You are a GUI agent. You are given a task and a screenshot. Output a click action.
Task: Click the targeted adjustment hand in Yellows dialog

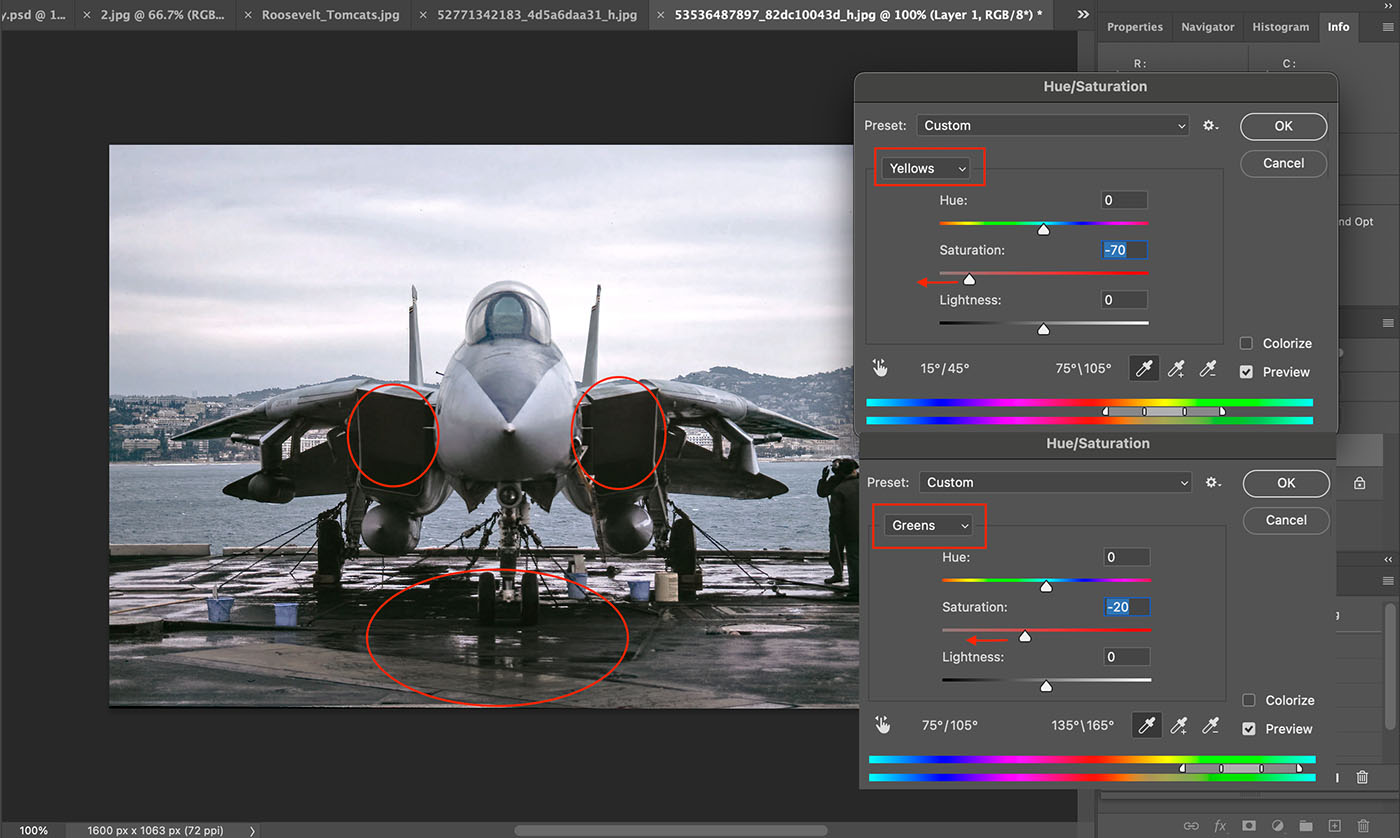pos(880,368)
